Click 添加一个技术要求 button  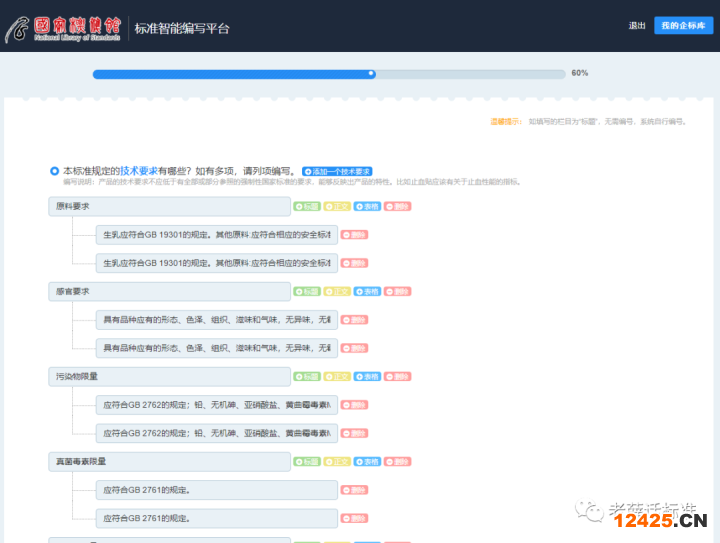tap(337, 171)
